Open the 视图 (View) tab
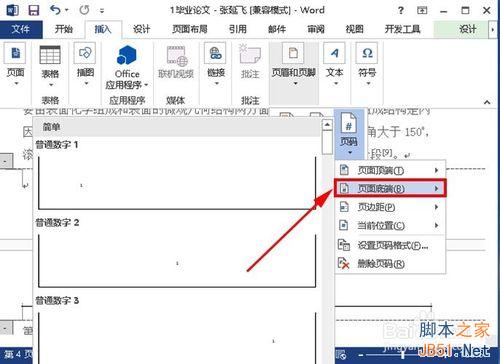Viewport: 500px width, 364px height. click(354, 29)
